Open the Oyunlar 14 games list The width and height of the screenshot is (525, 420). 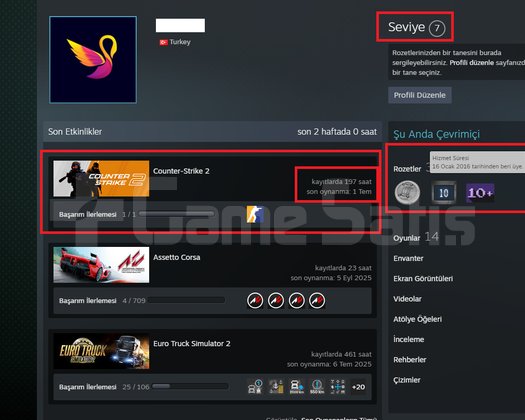click(x=416, y=237)
